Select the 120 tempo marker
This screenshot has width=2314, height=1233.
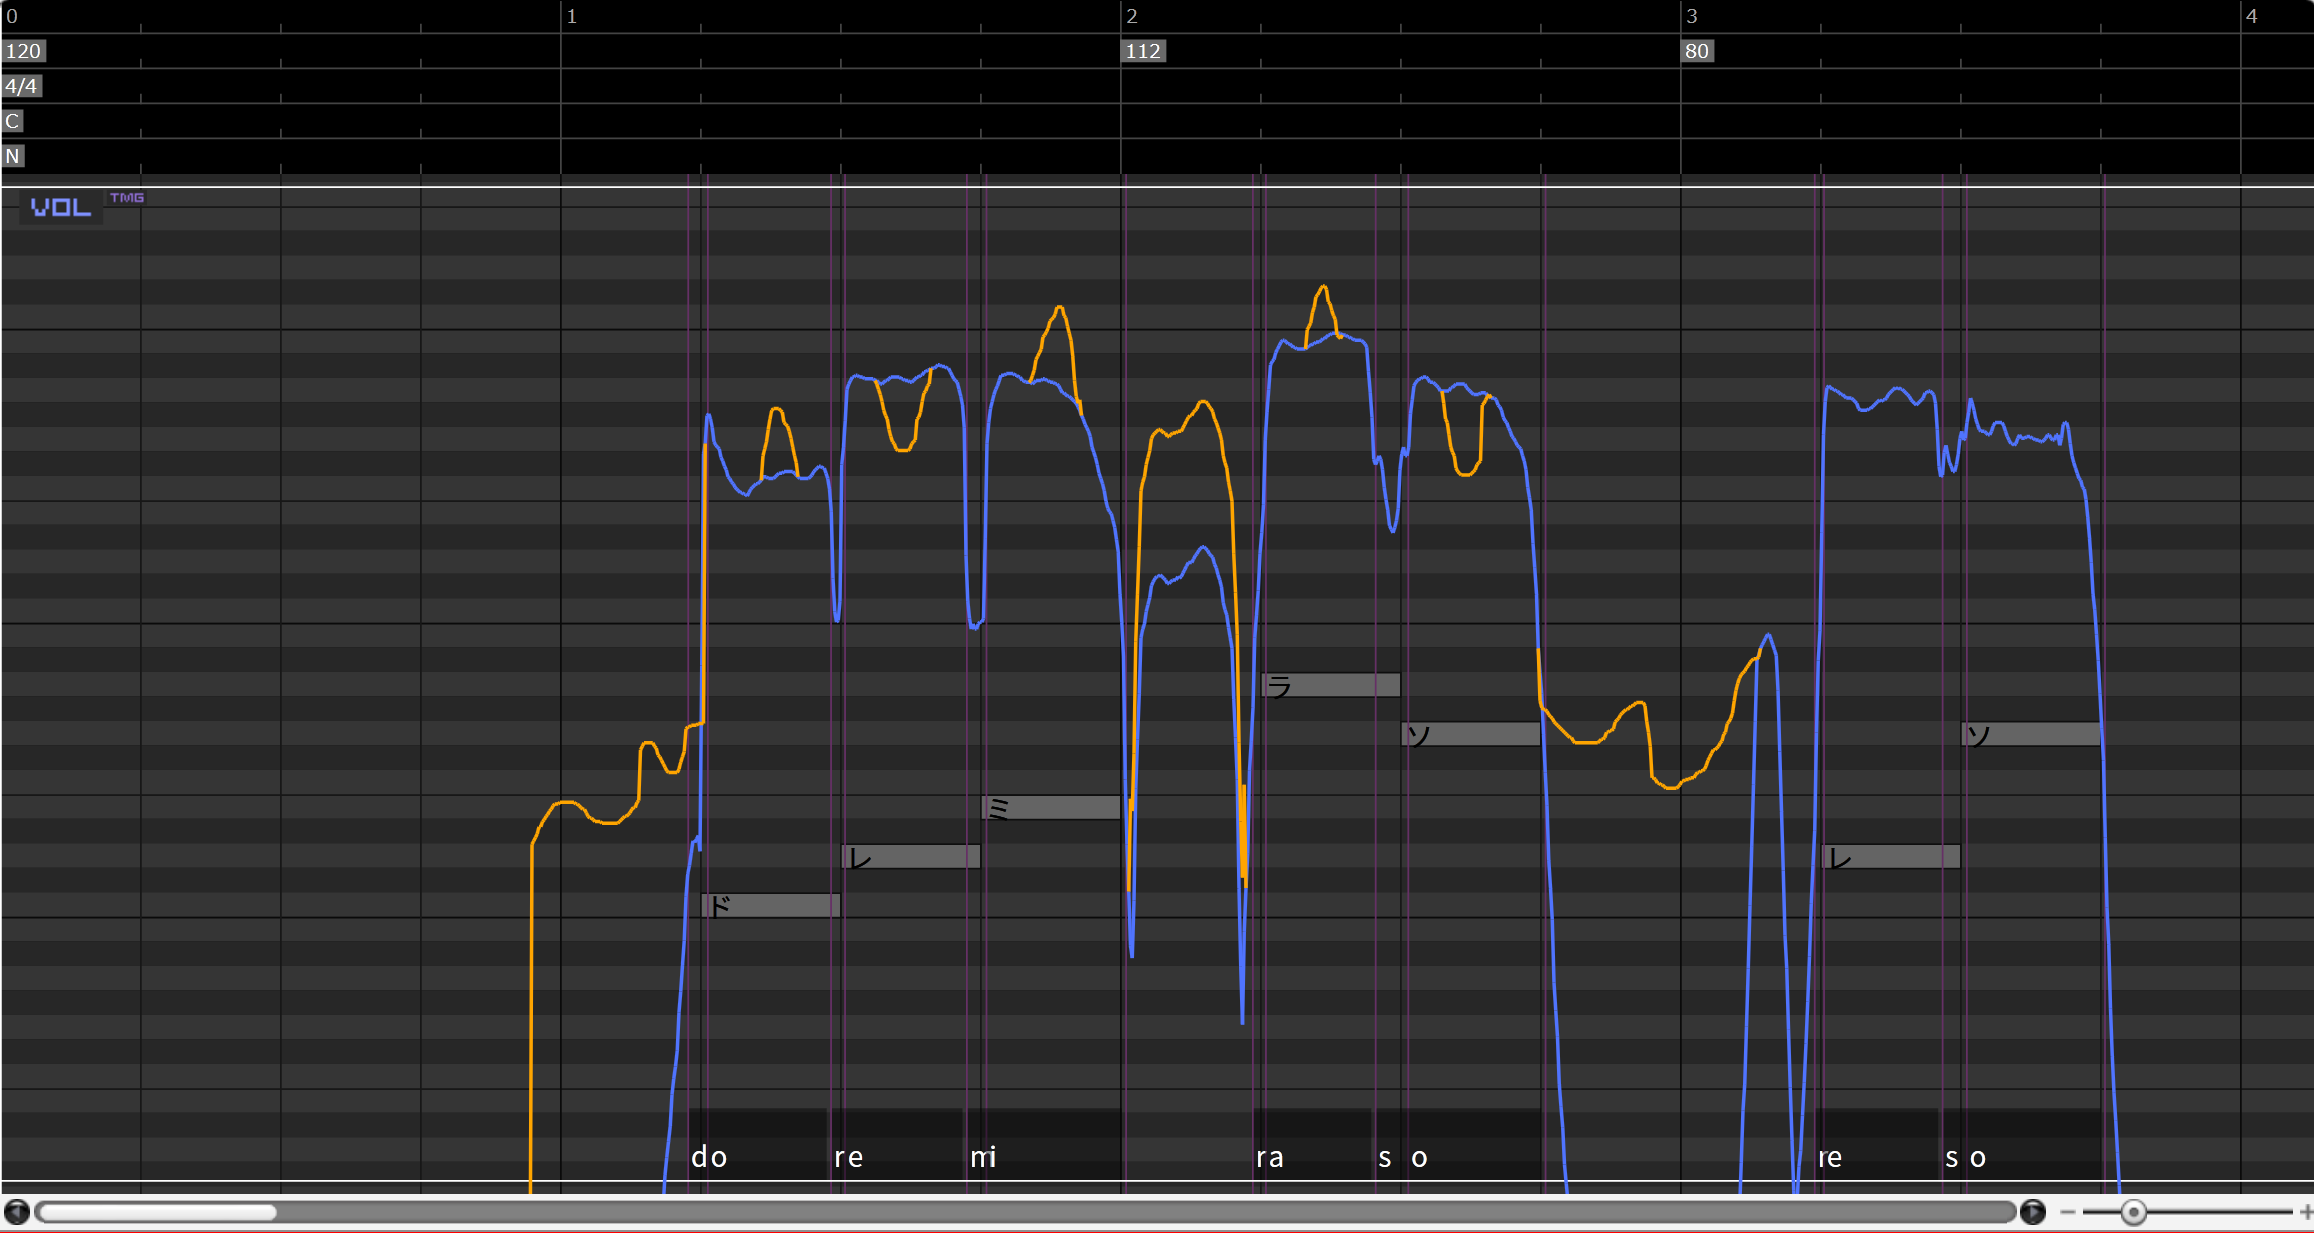[23, 51]
